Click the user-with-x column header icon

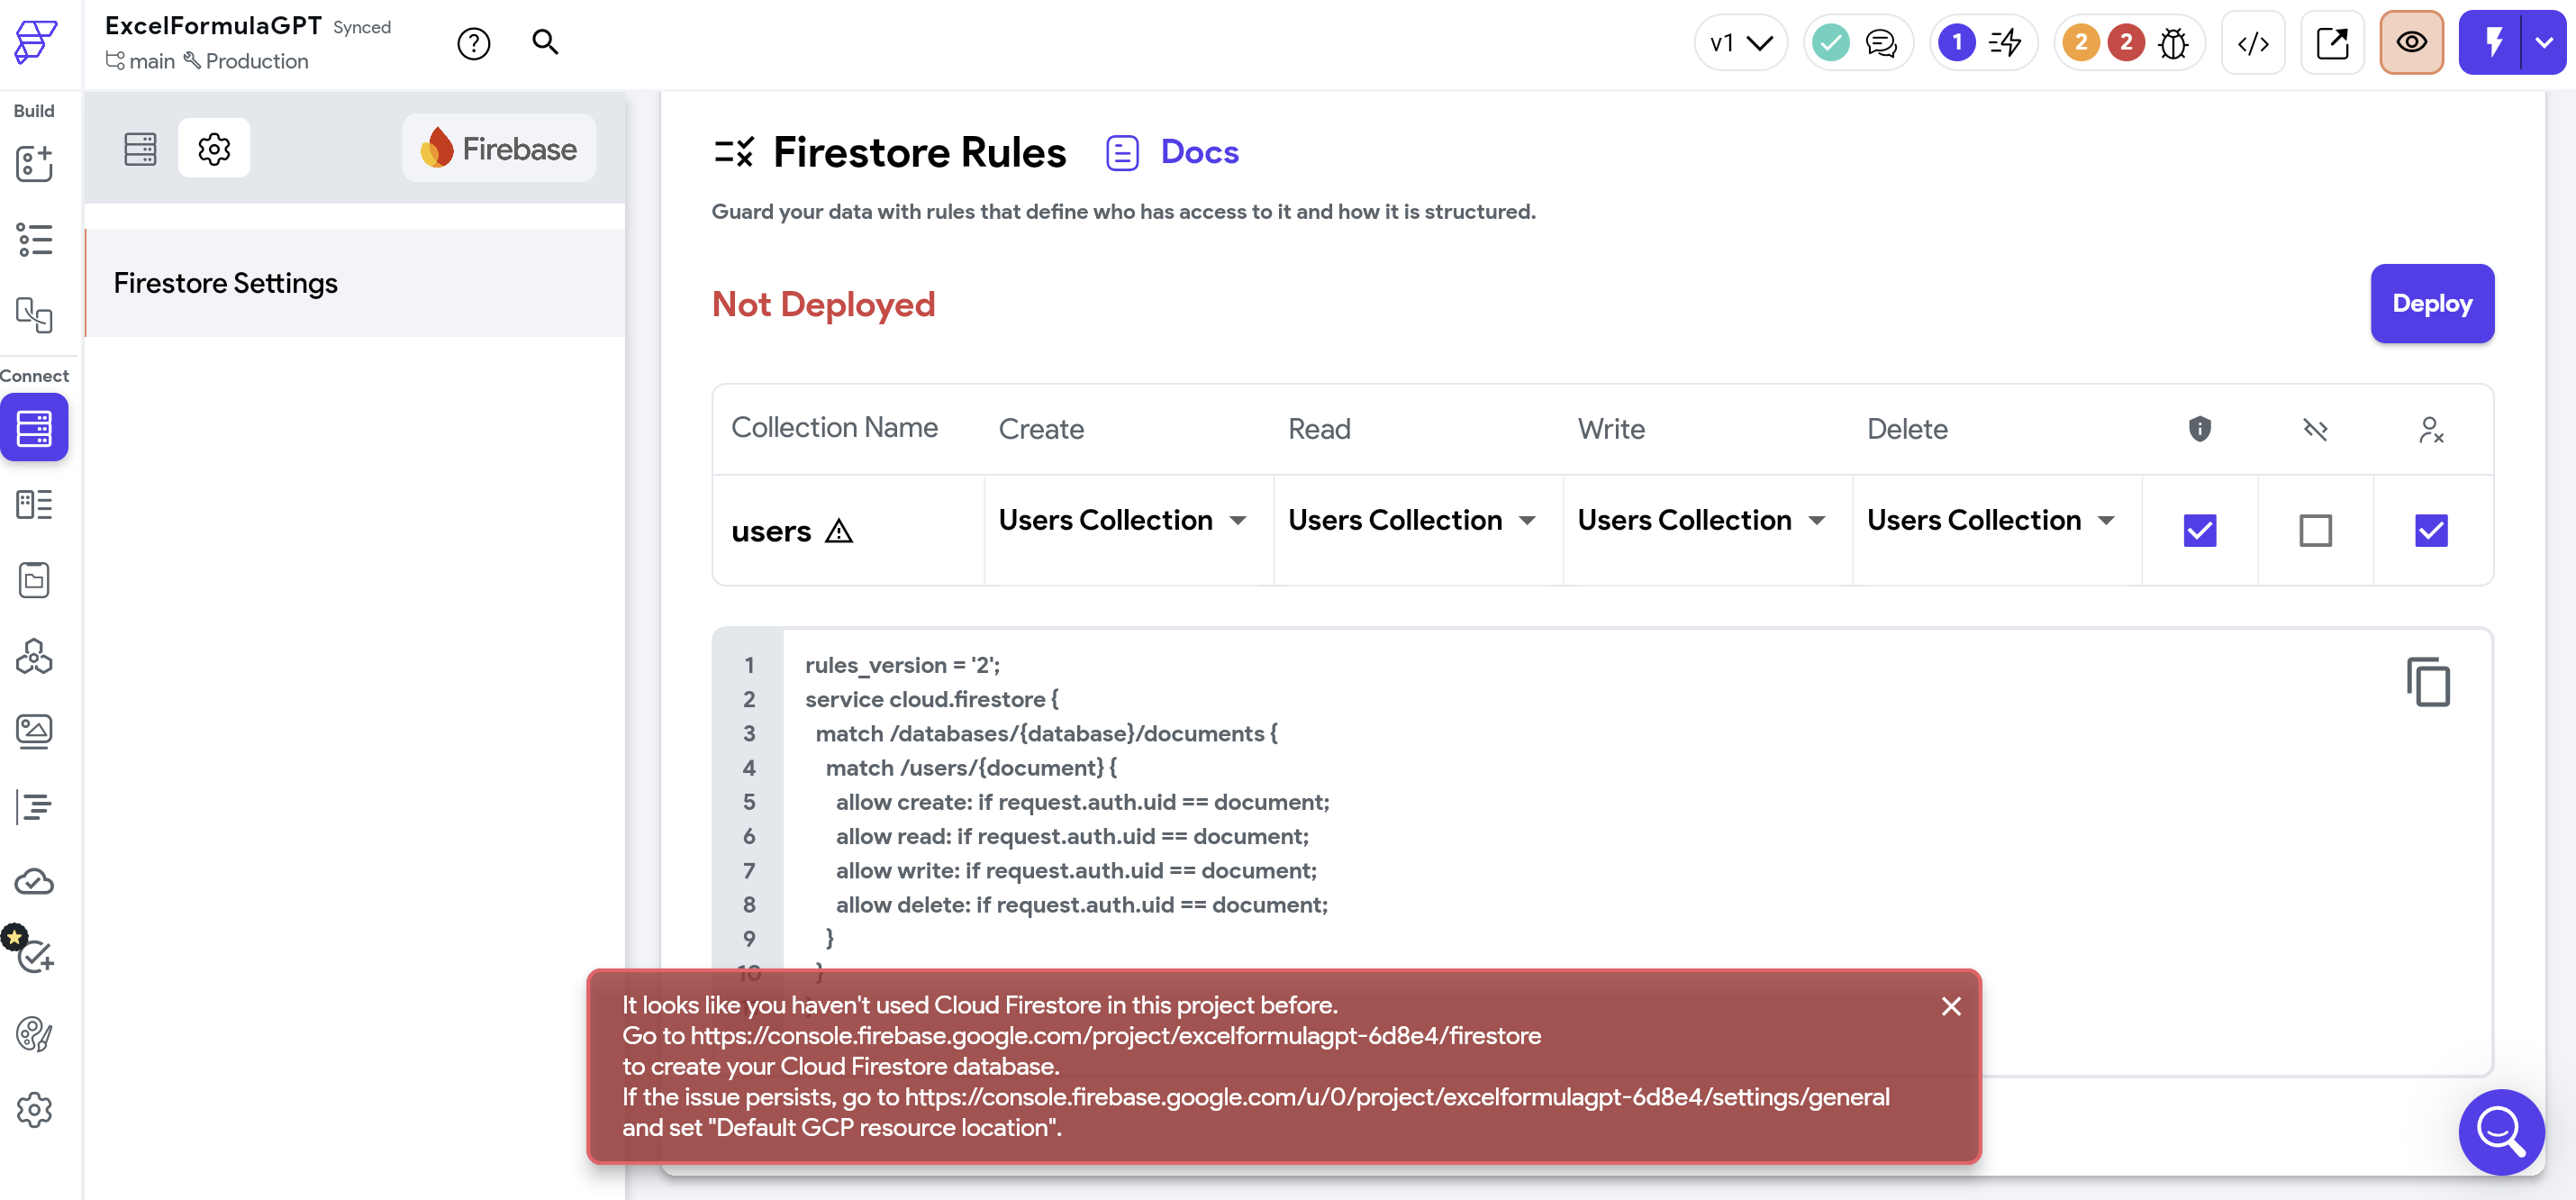[2431, 430]
